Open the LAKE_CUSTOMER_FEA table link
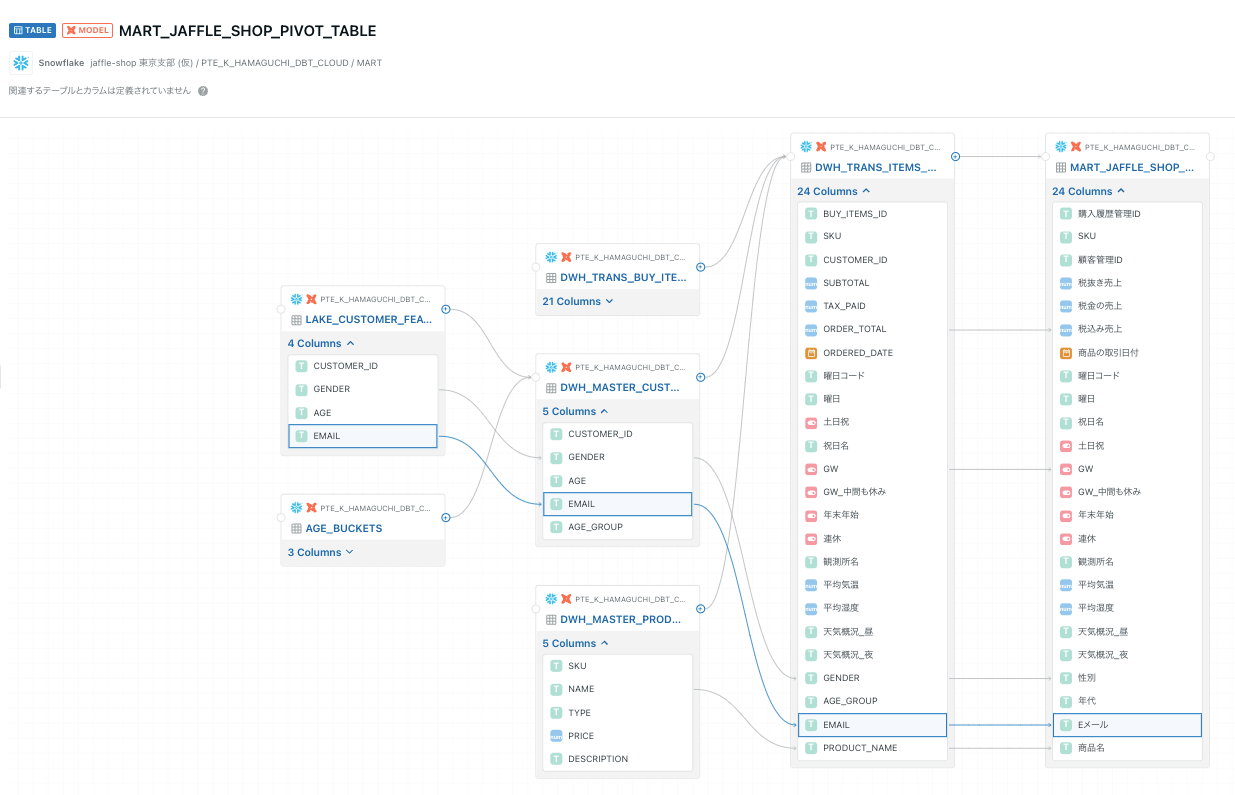This screenshot has height=795, width=1235. (369, 320)
